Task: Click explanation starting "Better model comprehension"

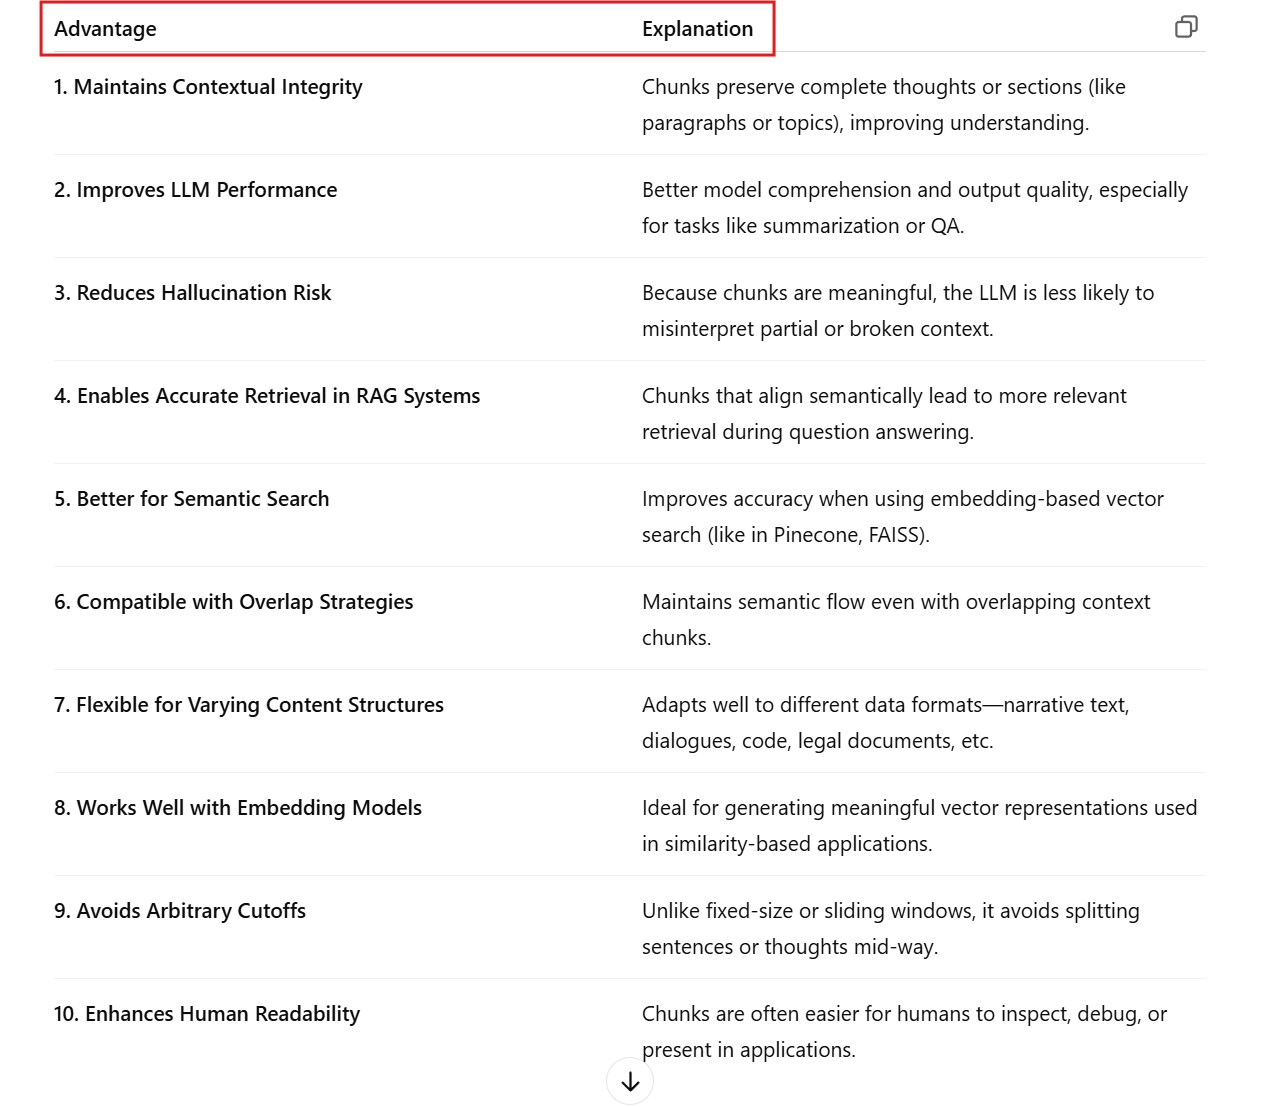Action: [914, 208]
